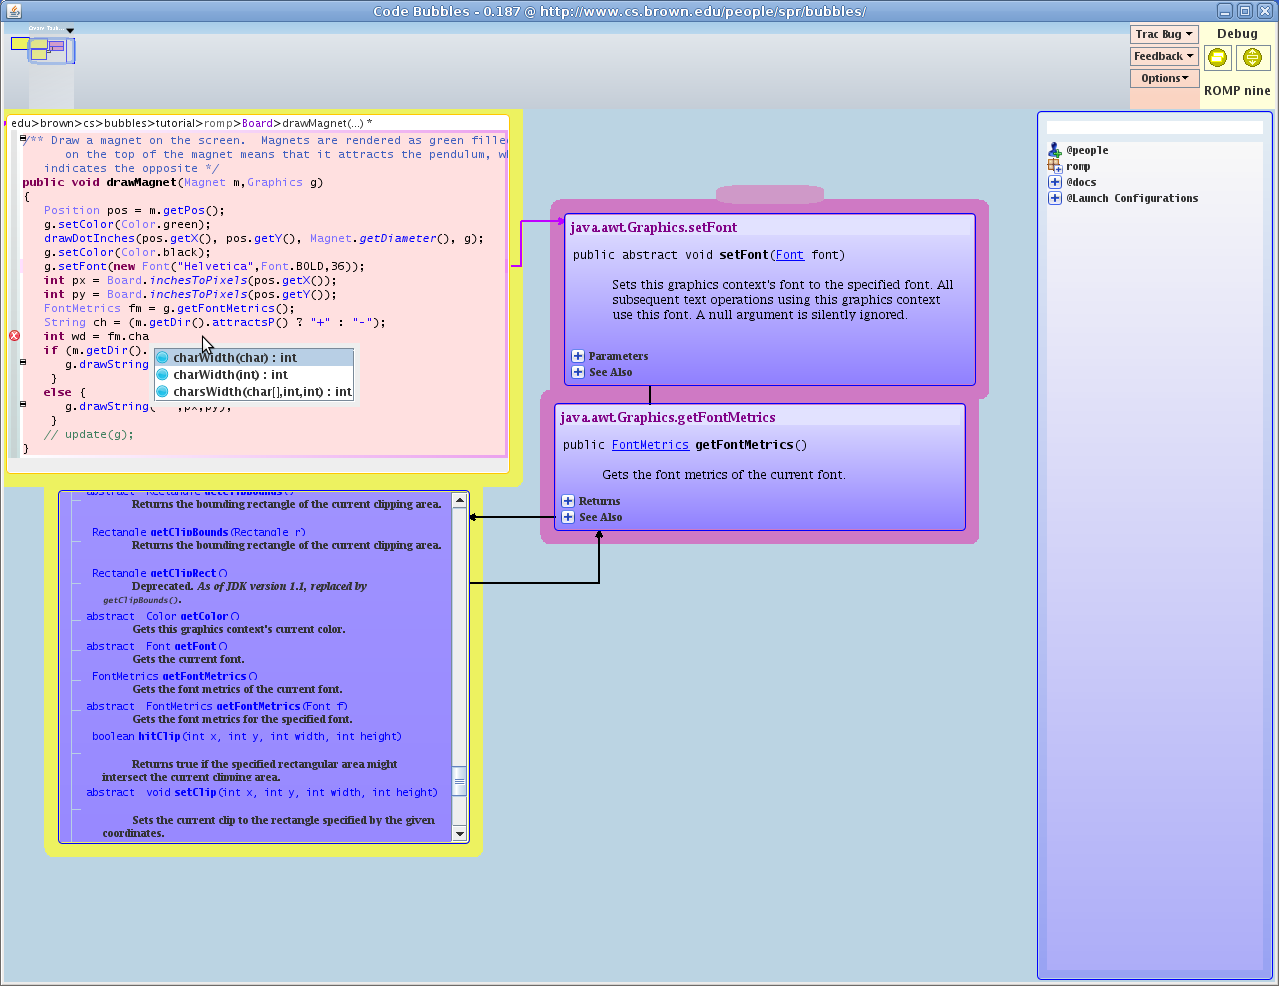The width and height of the screenshot is (1279, 986).
Task: Select the romp tree entry
Action: tap(1078, 166)
